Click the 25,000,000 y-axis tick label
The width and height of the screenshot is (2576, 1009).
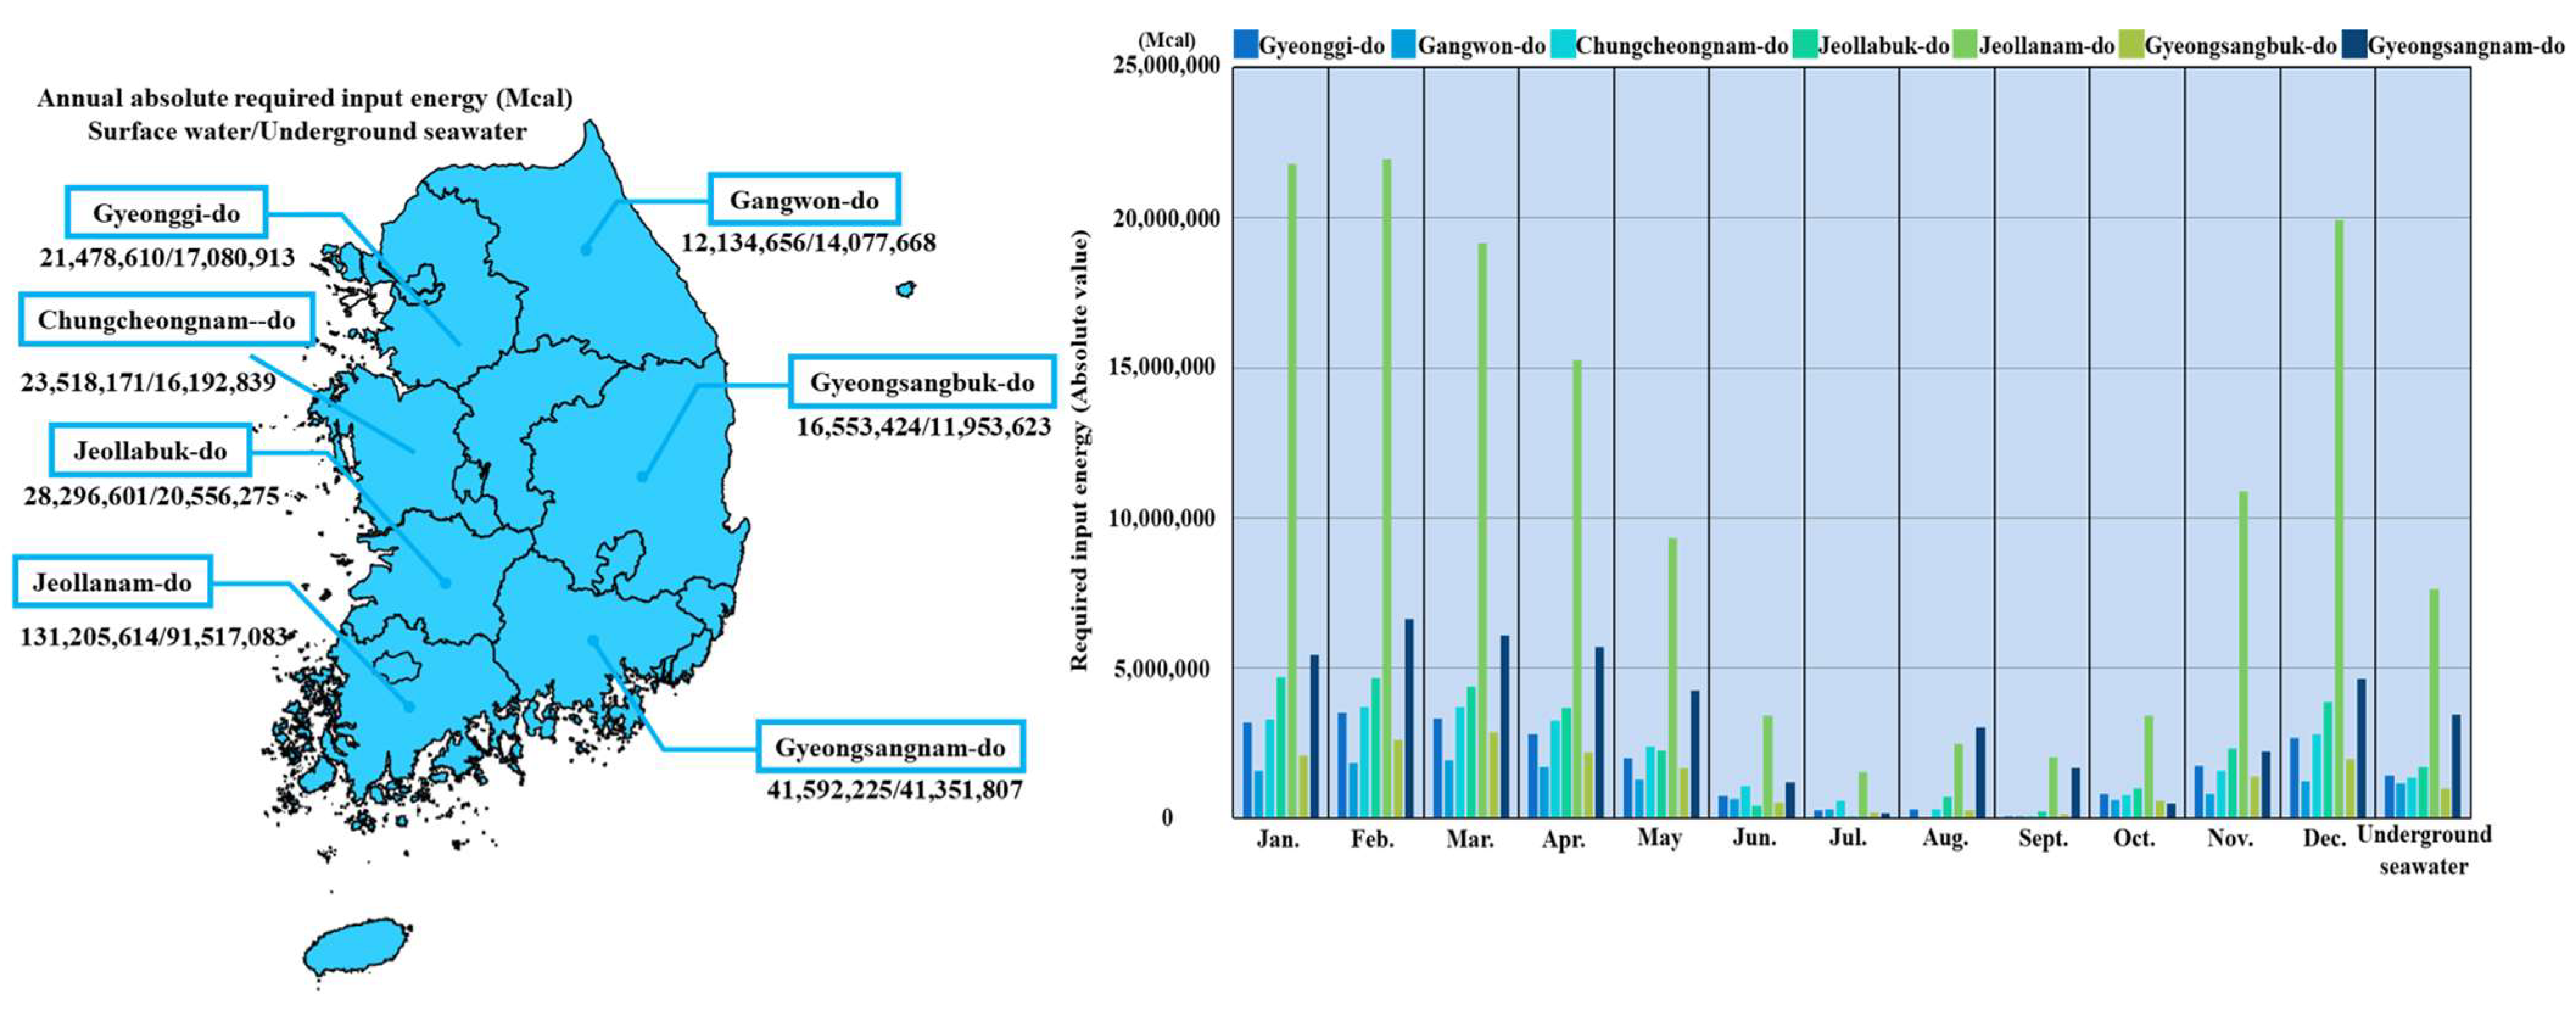[1166, 66]
